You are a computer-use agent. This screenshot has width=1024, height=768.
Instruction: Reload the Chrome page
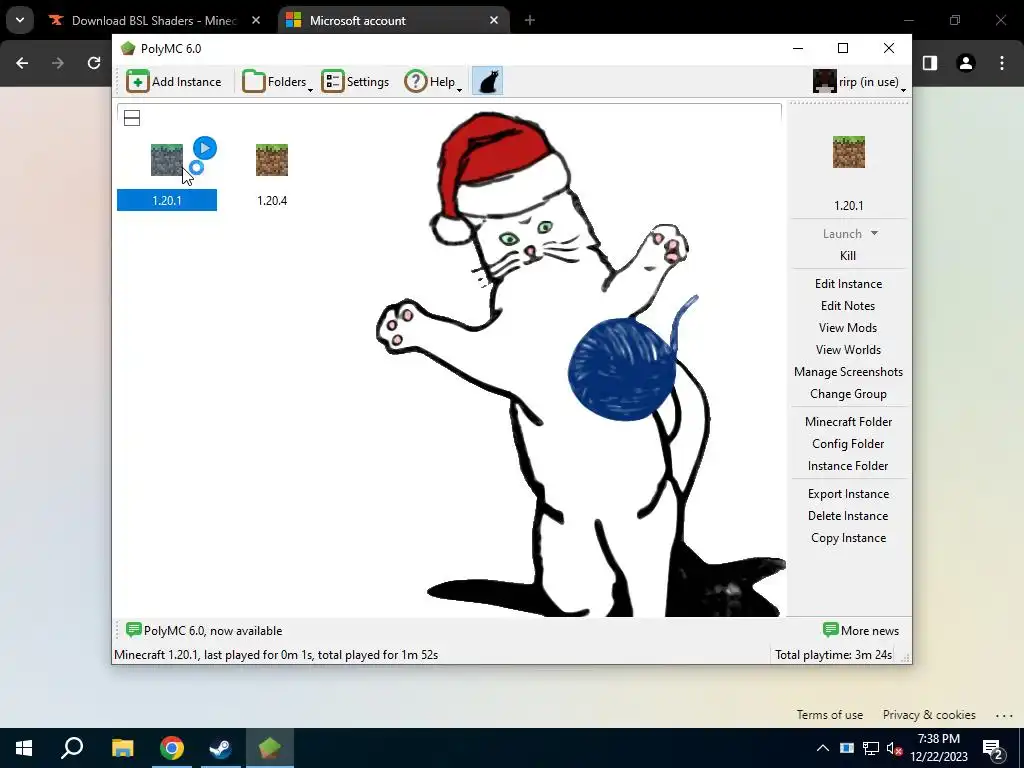point(94,63)
